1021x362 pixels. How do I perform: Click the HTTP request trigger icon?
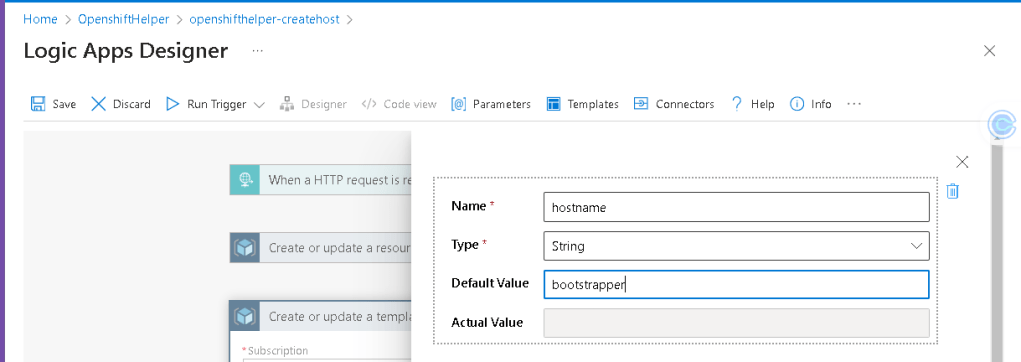pyautogui.click(x=245, y=180)
